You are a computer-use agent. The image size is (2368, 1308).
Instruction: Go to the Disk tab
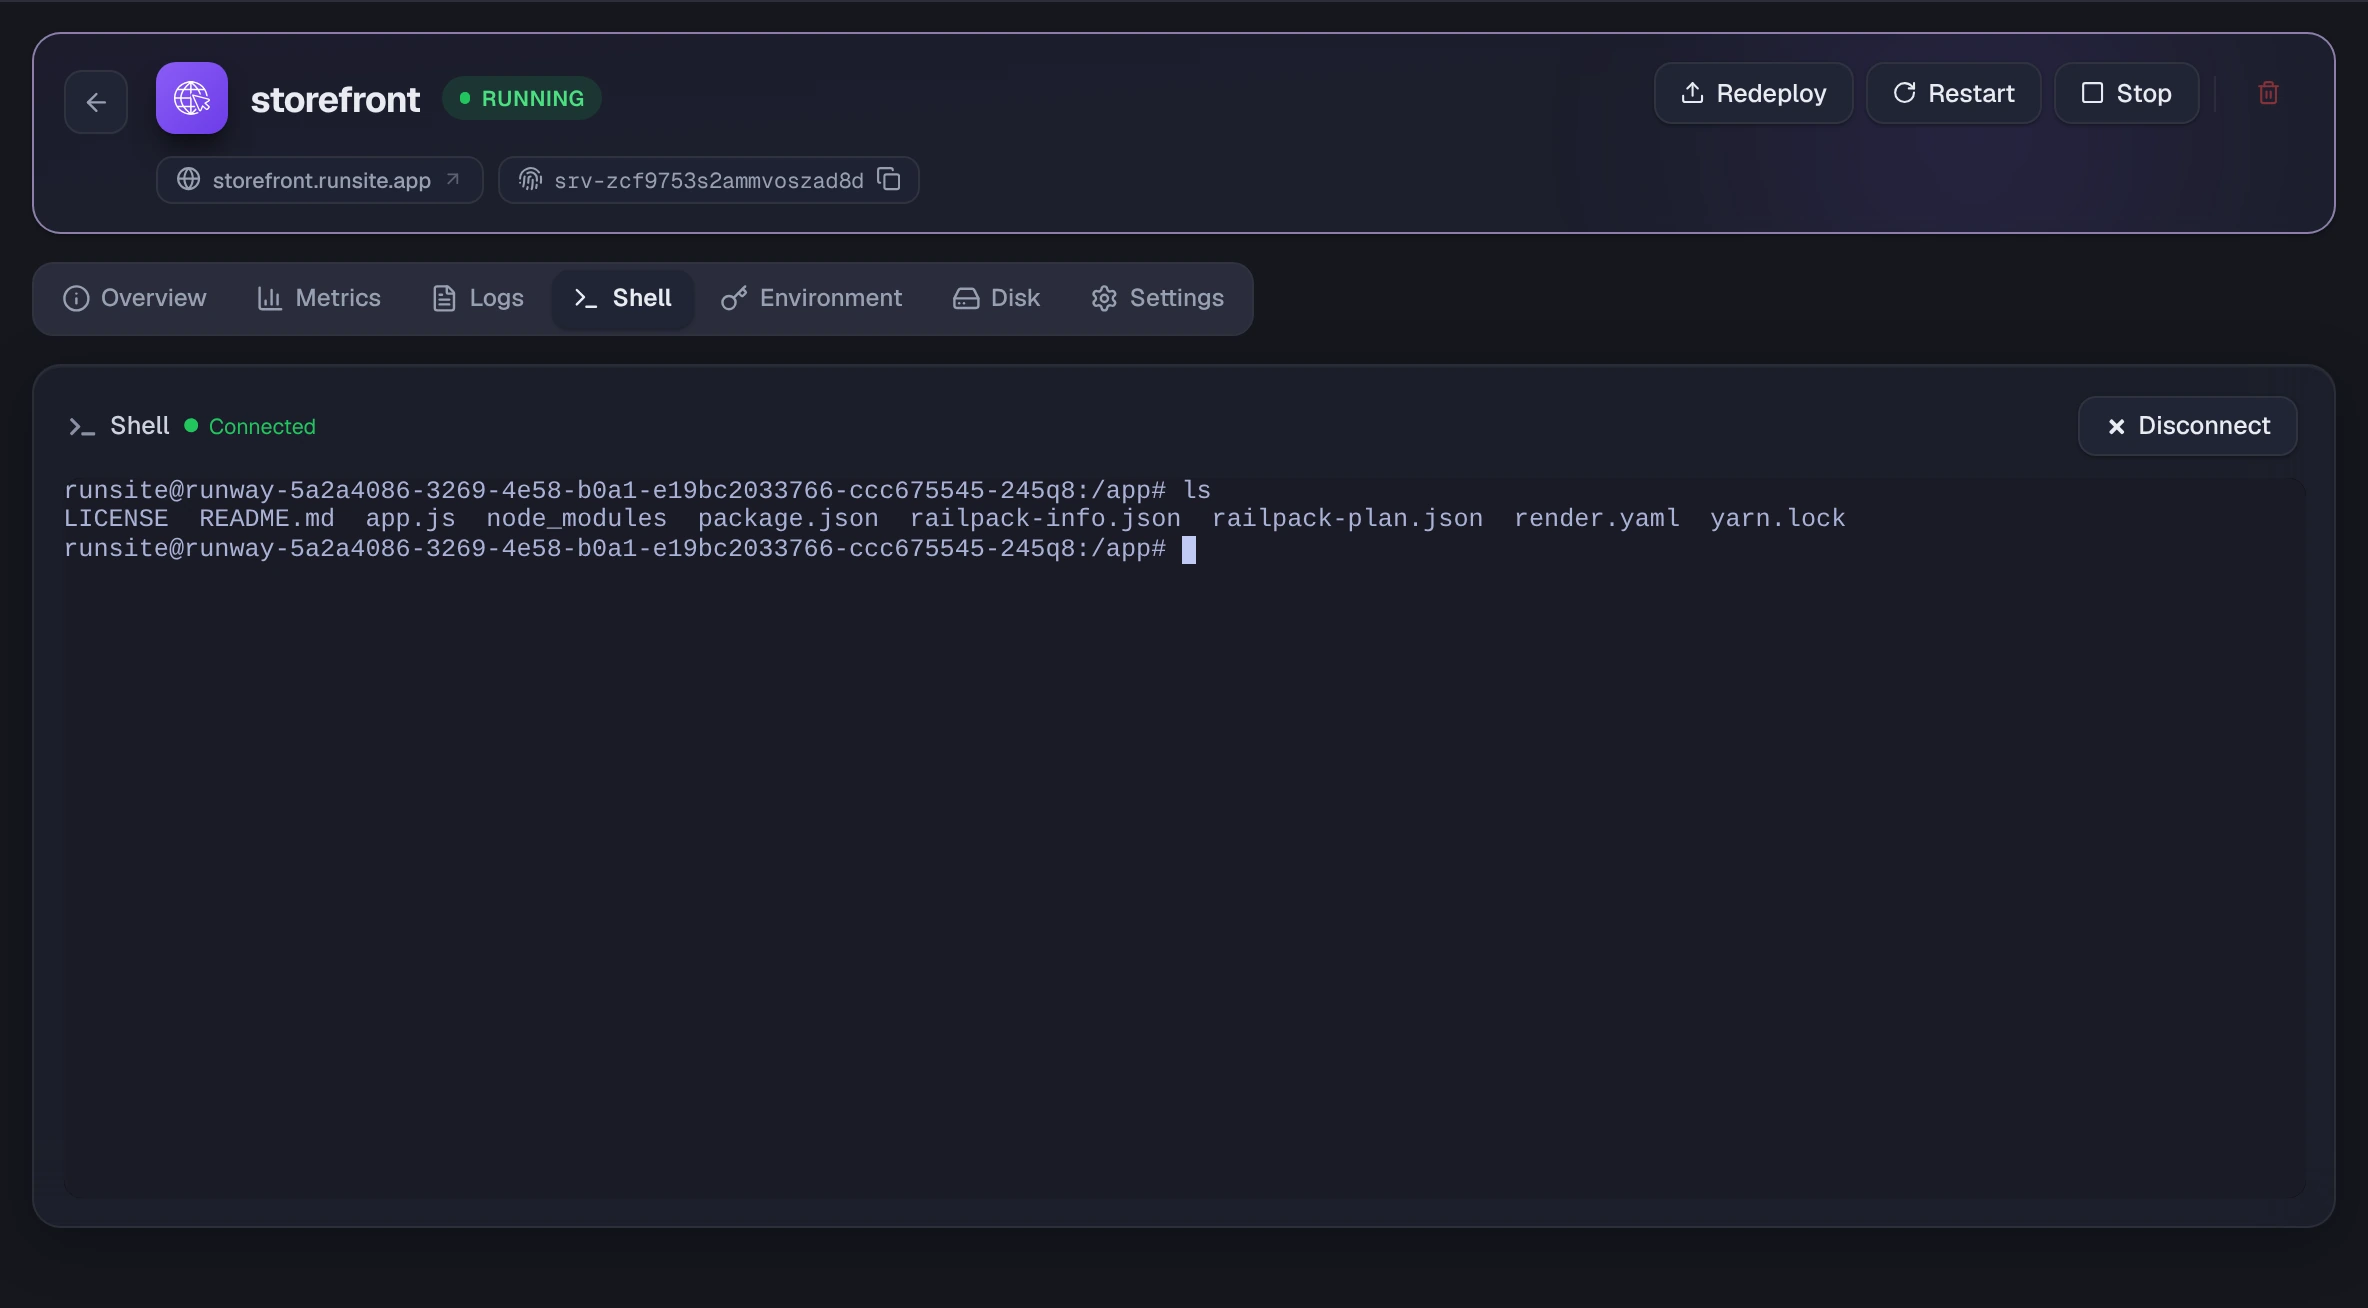(996, 298)
